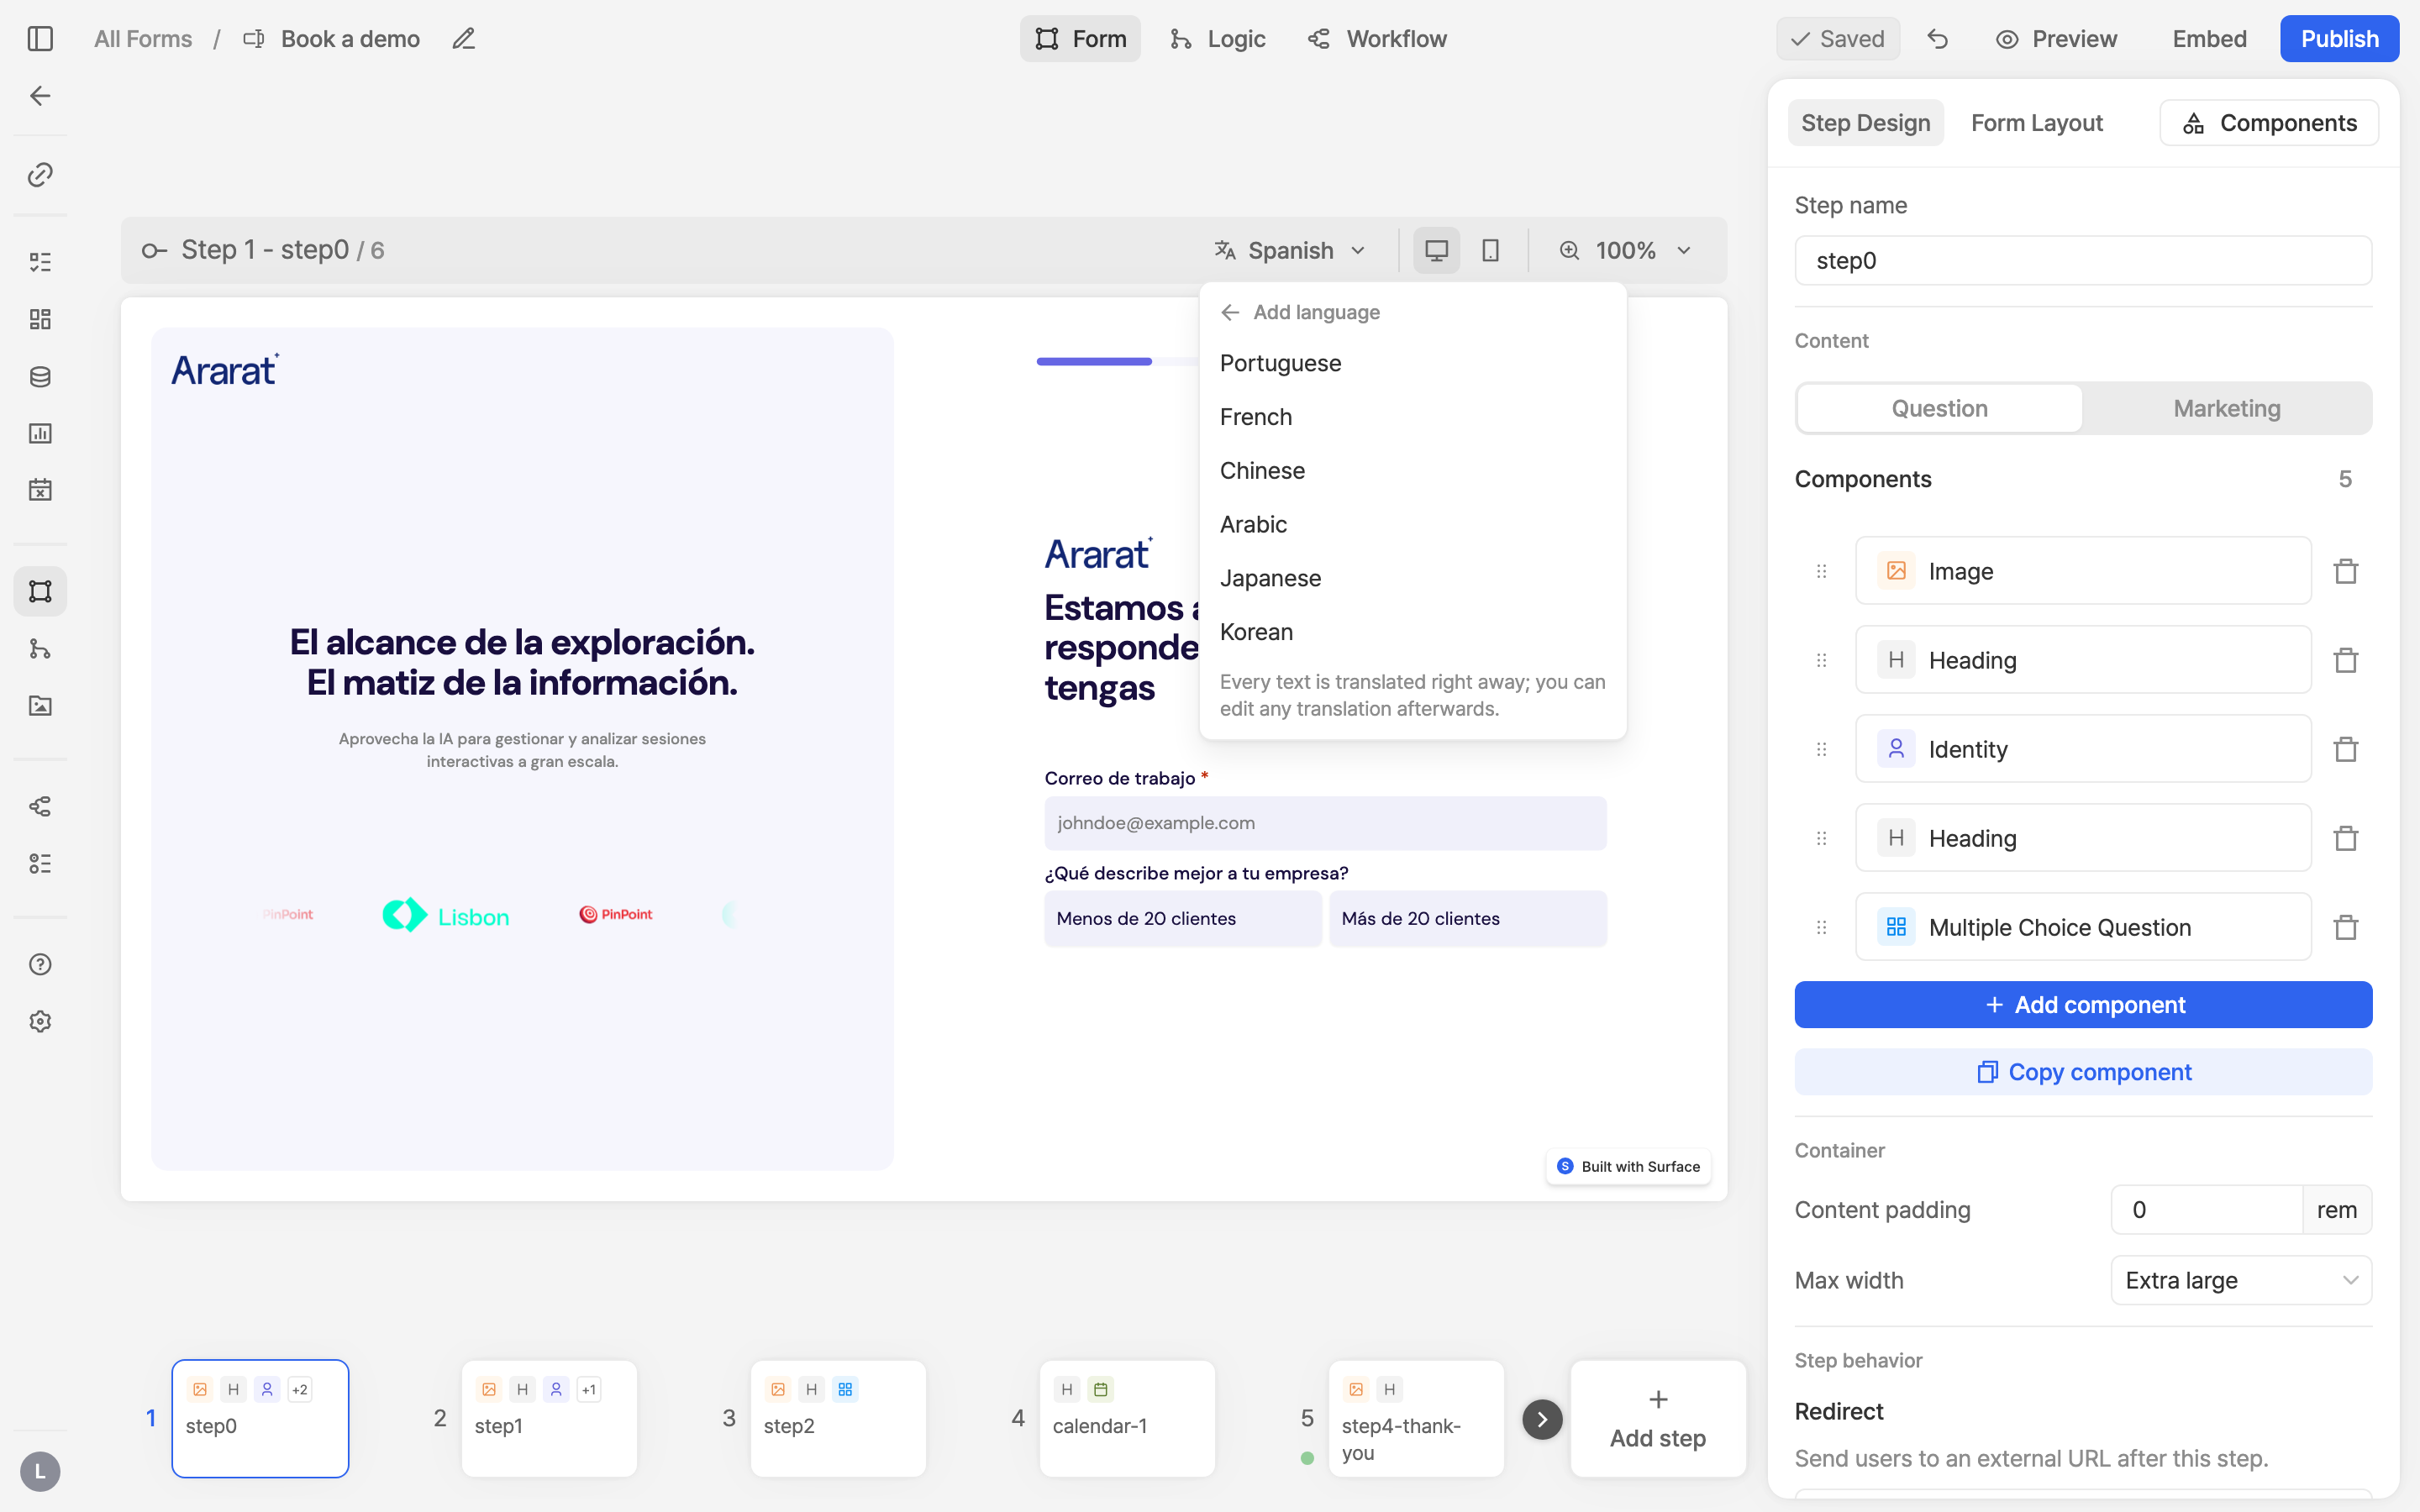Open the image gallery icon in sidebar
Viewport: 2420px width, 1512px height.
(40, 706)
